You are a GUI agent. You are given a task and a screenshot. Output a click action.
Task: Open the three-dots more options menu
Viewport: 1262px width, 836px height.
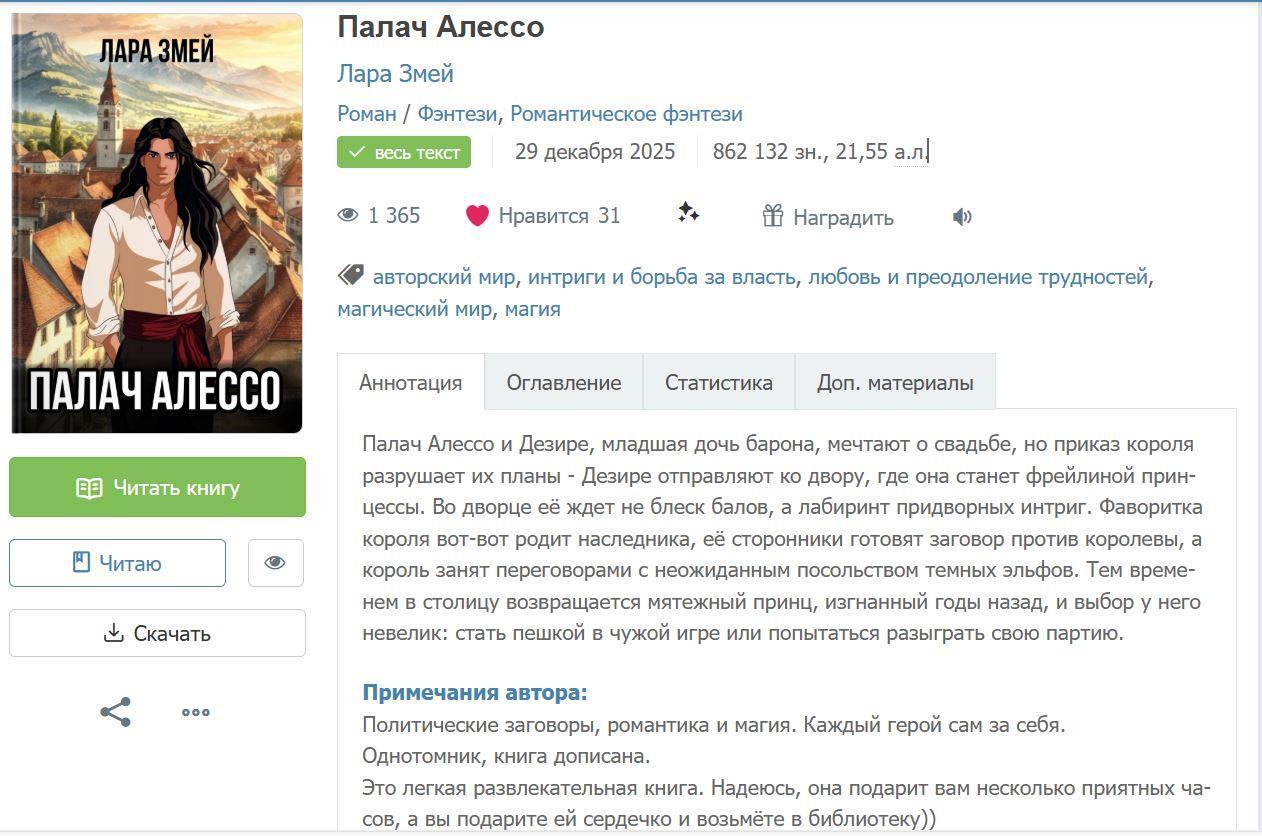[x=195, y=712]
